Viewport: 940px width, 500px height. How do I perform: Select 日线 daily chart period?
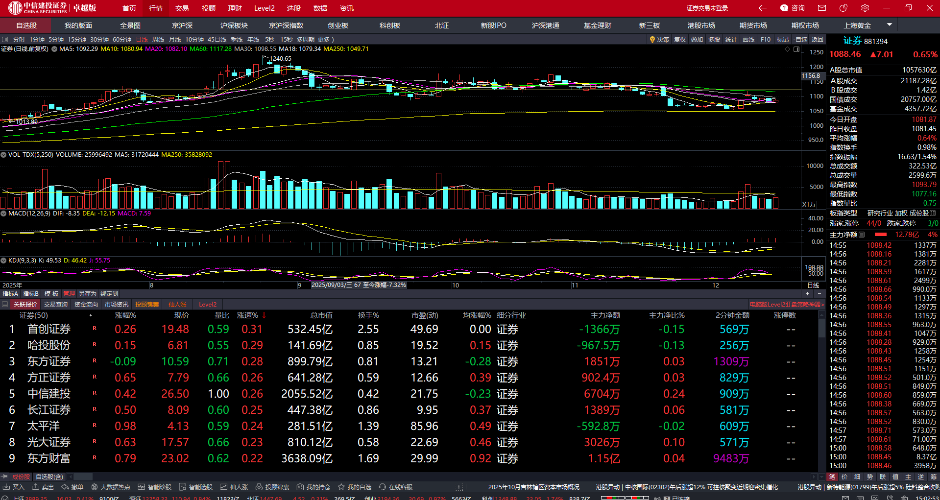(142, 40)
